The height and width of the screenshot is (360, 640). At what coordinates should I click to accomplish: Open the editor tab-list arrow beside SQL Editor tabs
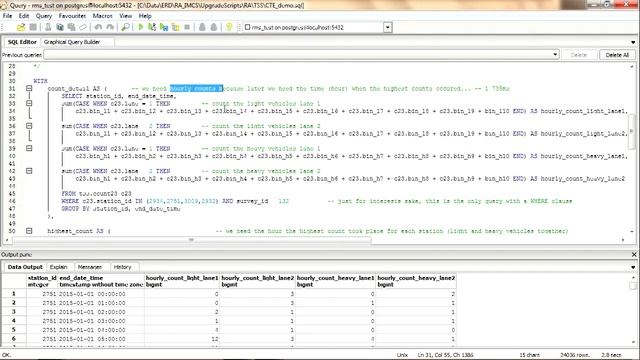pos(633,42)
